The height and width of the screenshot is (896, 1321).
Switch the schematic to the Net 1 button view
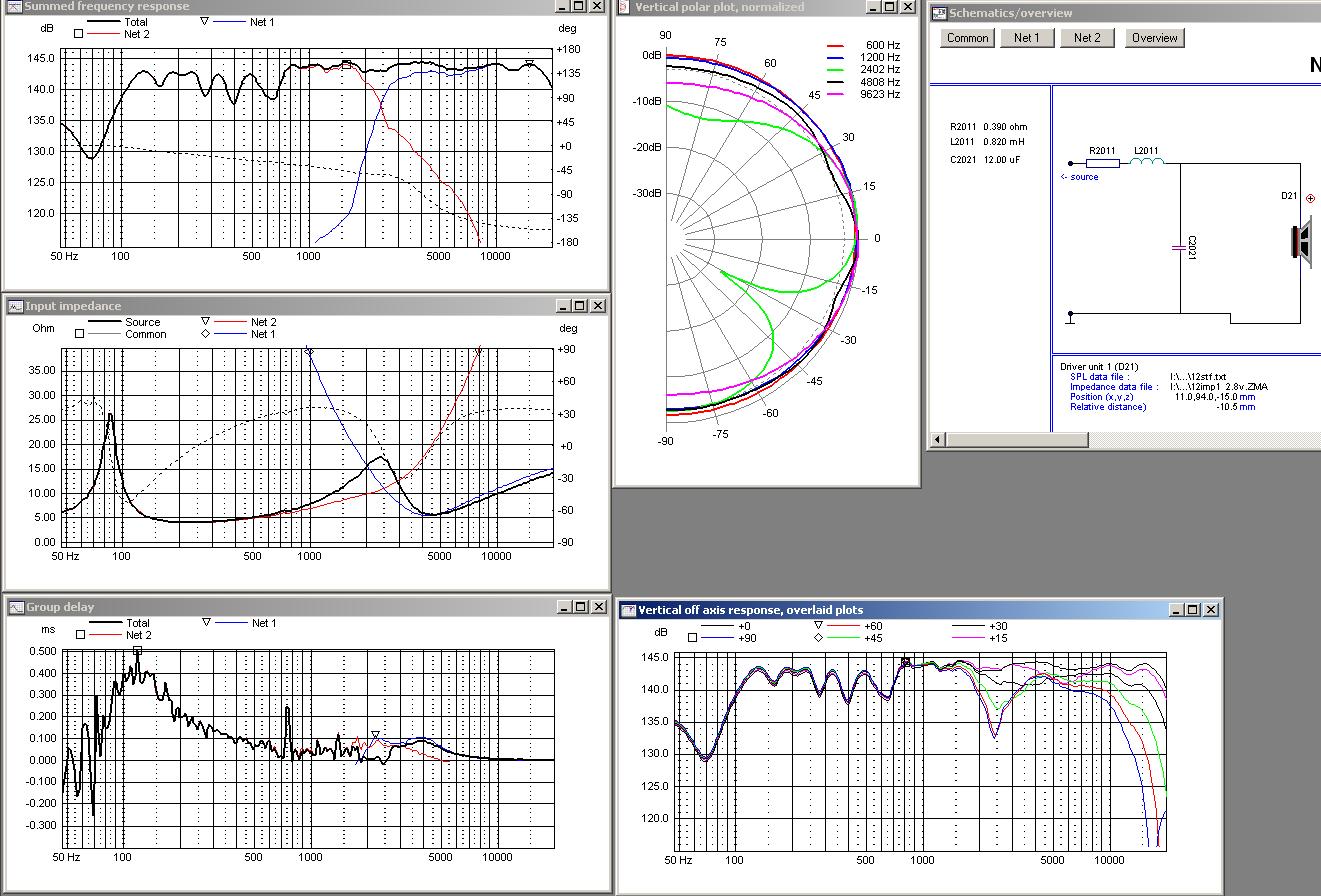pyautogui.click(x=1027, y=38)
